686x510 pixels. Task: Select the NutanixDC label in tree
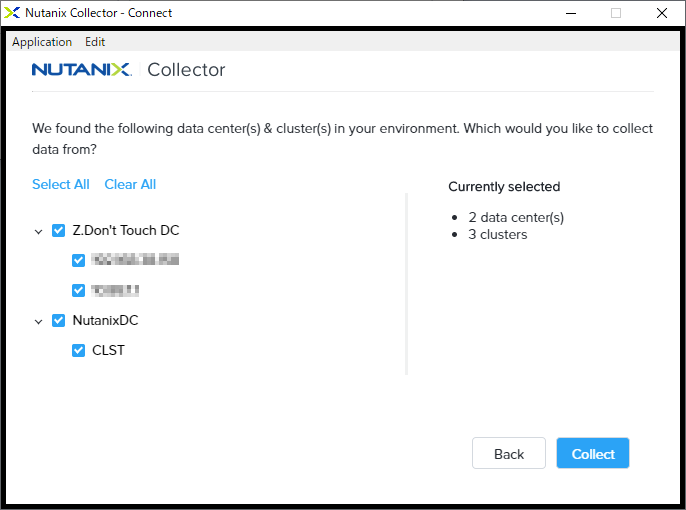(105, 321)
